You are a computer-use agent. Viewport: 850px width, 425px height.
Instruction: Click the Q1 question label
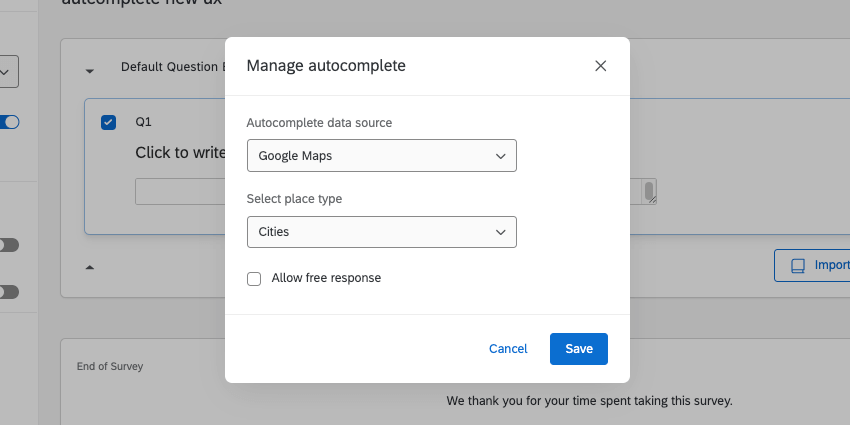click(144, 122)
